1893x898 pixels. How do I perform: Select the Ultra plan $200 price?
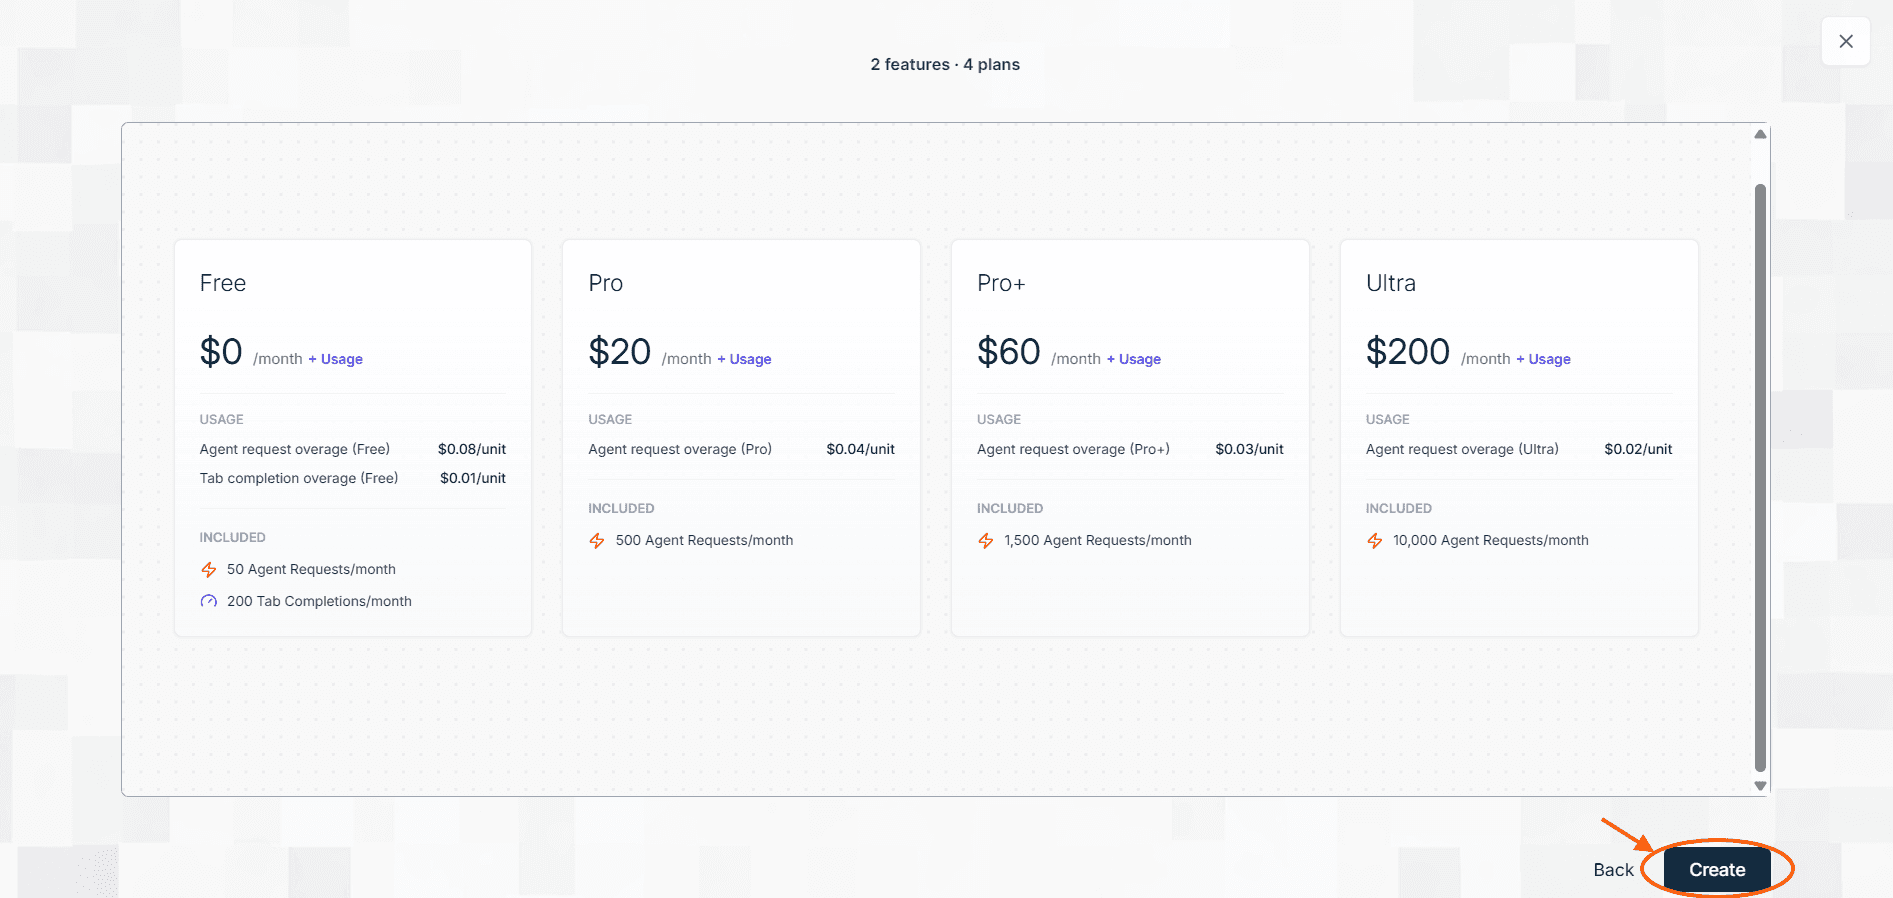click(1408, 352)
